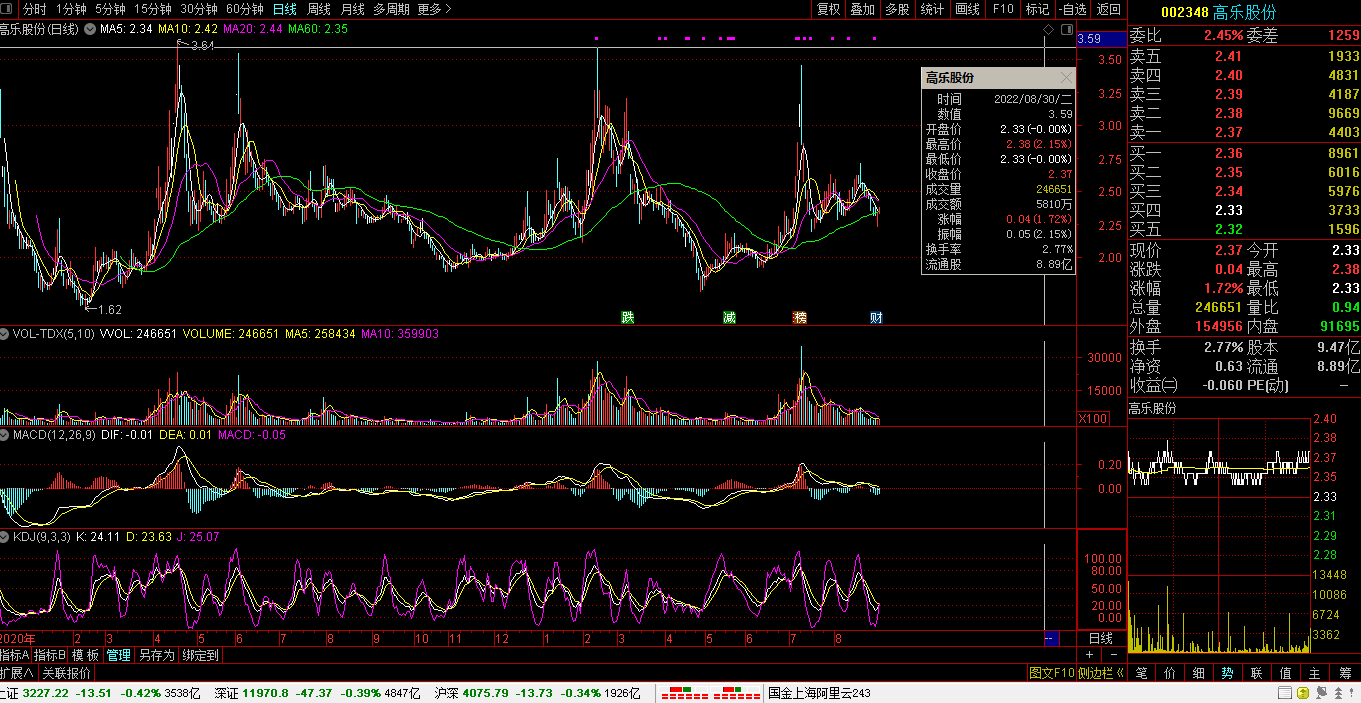Viewport: 1361px width, 703px height.
Task: Click the 画线 drawing tool button
Action: coord(967,9)
